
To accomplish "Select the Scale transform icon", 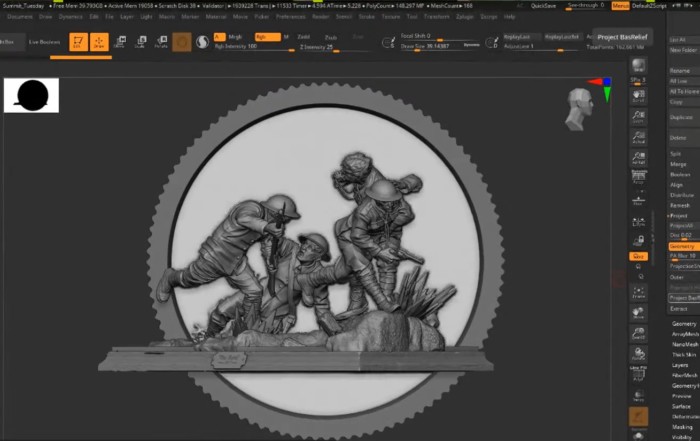I will [139, 41].
